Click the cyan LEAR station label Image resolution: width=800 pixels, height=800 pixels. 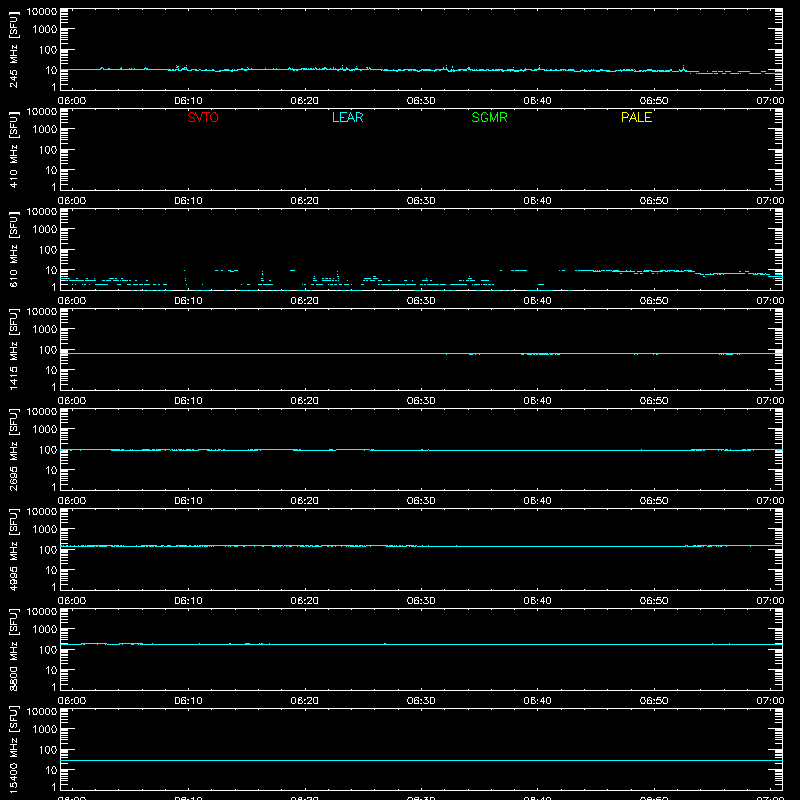point(347,117)
